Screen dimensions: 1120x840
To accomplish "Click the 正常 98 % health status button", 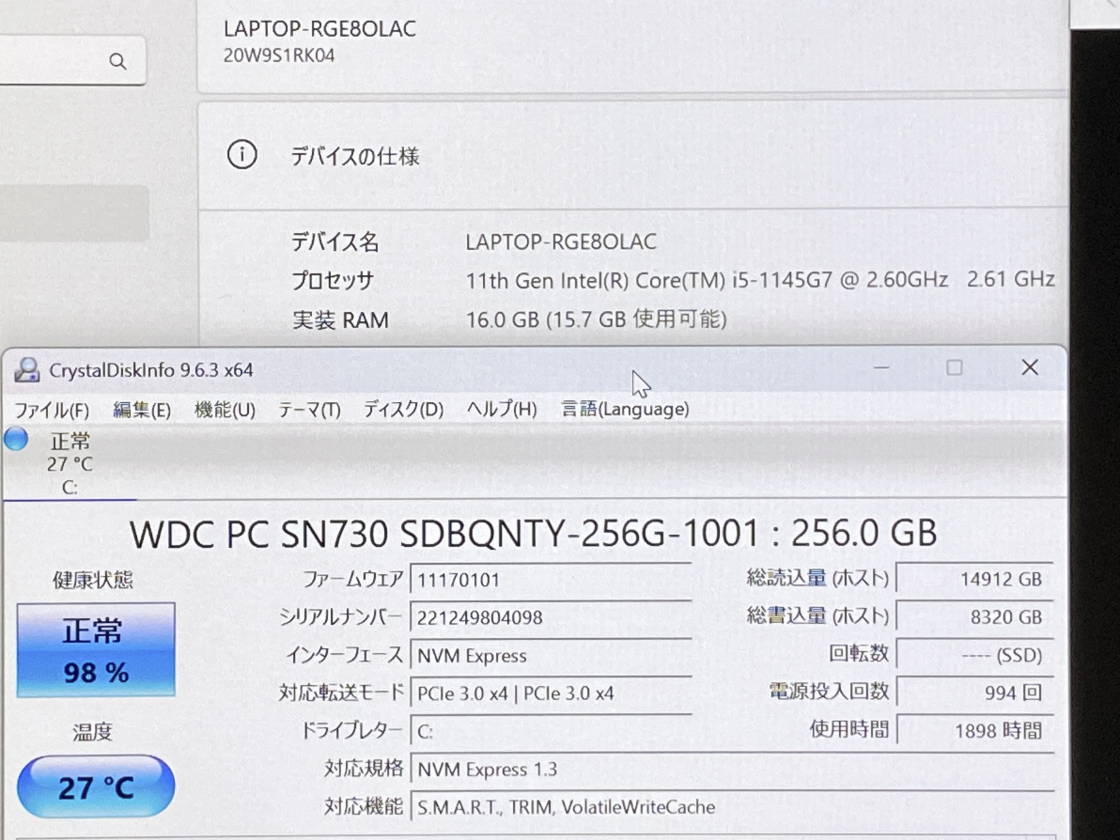I will coord(96,649).
